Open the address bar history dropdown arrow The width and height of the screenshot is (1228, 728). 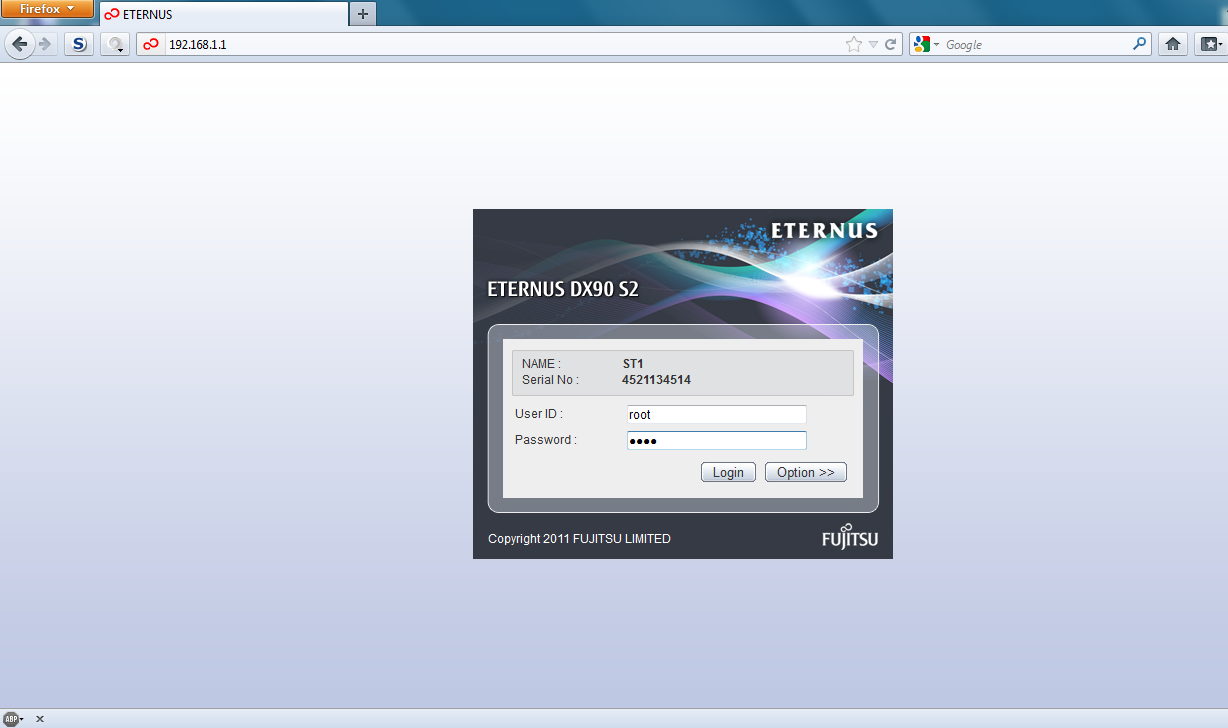873,44
